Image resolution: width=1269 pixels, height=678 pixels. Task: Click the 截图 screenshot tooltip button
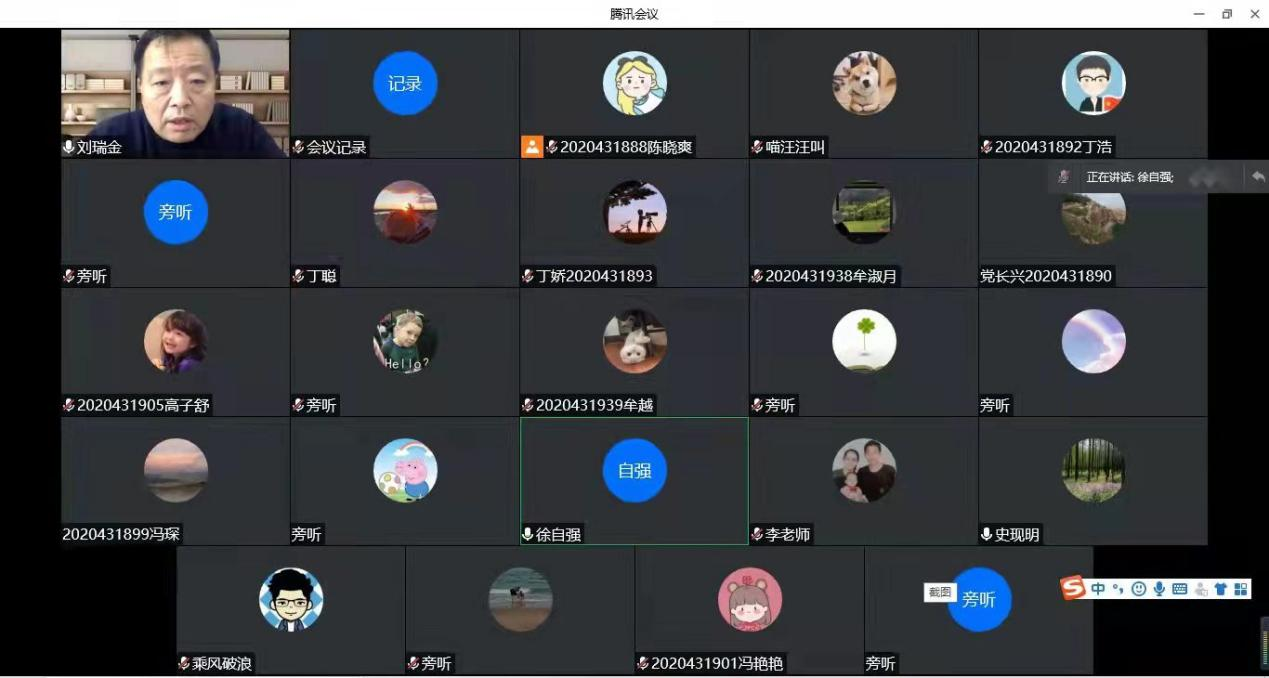pos(940,592)
